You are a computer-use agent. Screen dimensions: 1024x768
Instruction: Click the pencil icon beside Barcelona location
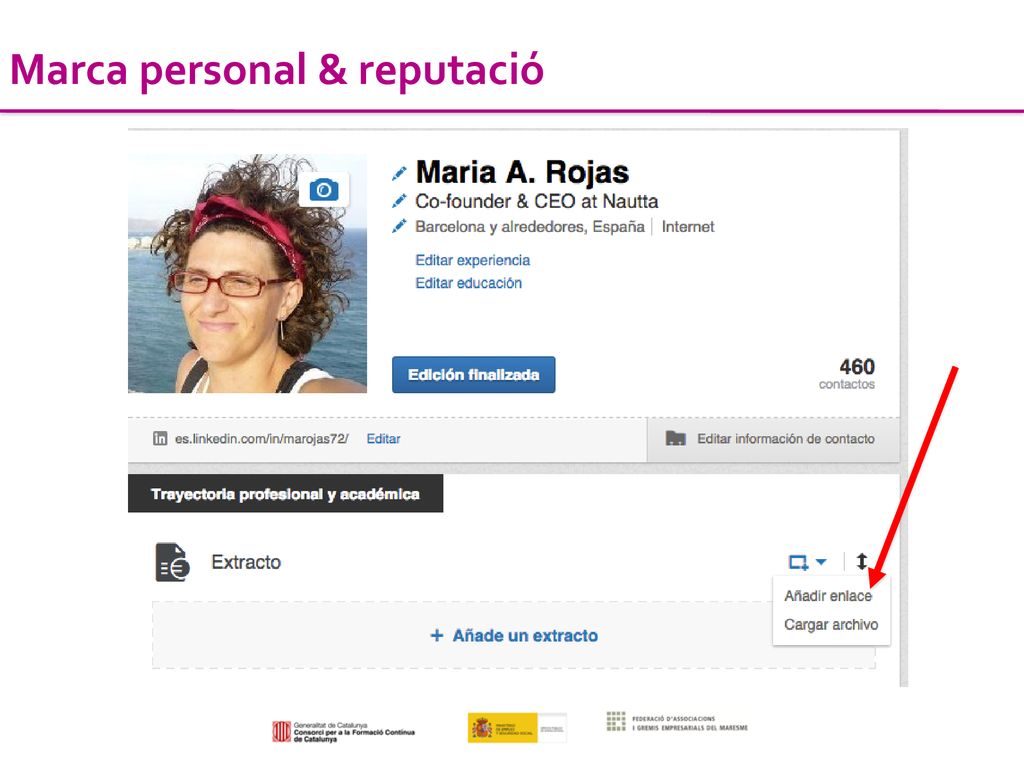pos(398,227)
